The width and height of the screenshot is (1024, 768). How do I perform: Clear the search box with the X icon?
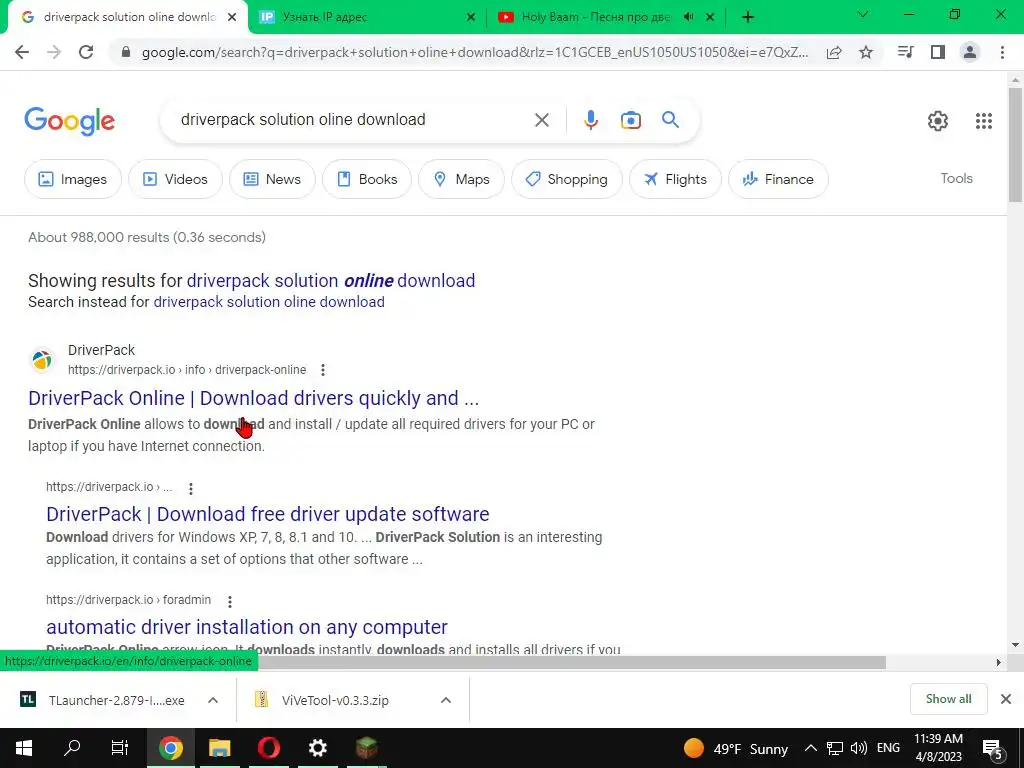[x=541, y=120]
